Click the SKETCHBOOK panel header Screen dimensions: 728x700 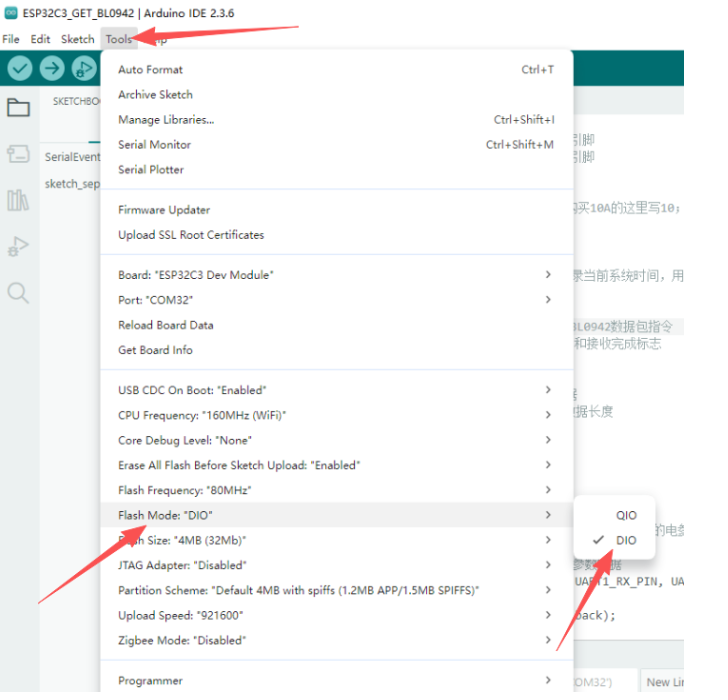tap(76, 102)
